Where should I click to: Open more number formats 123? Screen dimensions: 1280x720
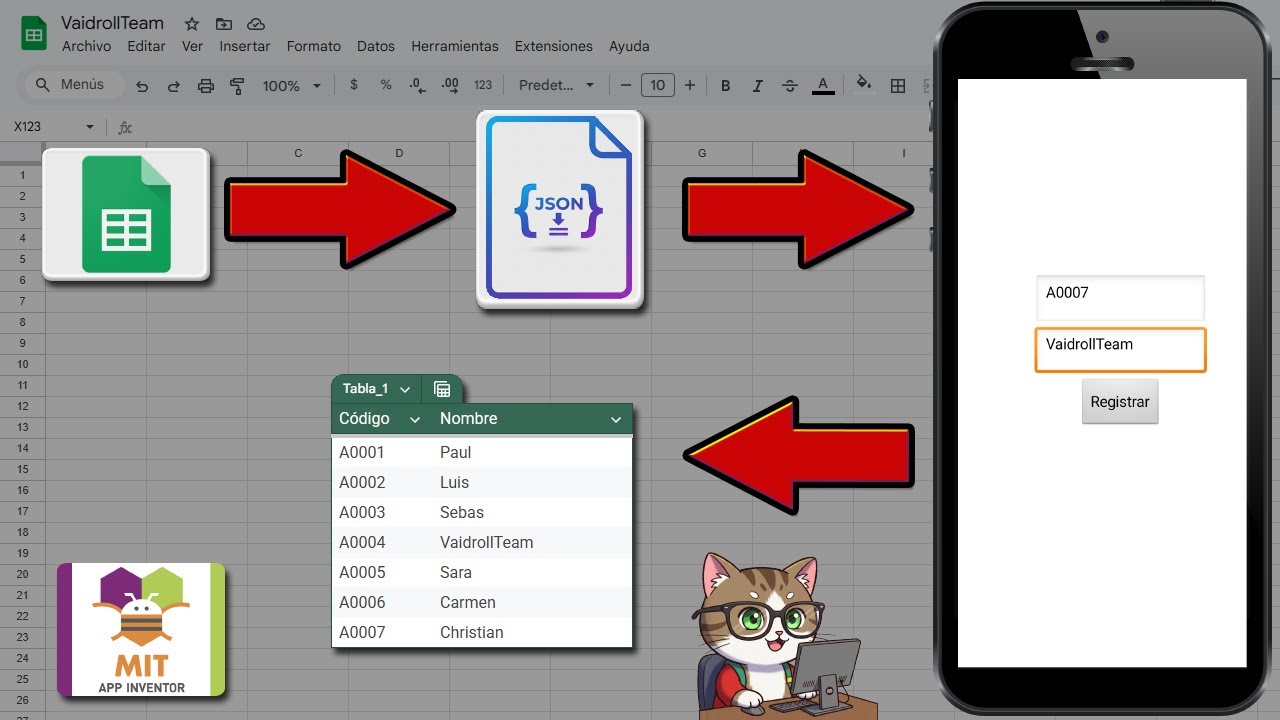click(x=483, y=86)
